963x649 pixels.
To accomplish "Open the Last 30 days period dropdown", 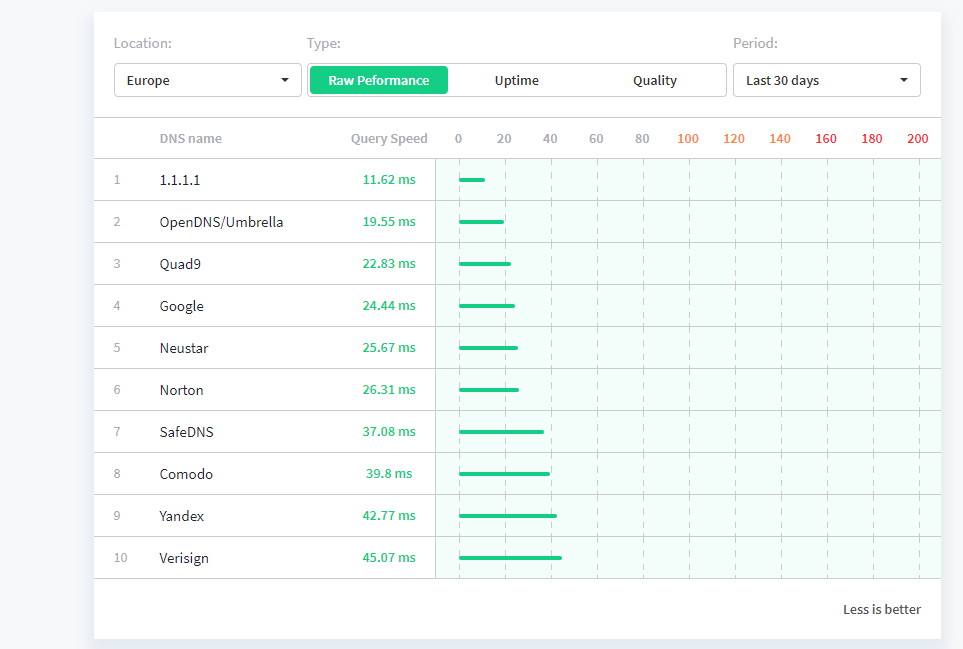I will pos(827,80).
